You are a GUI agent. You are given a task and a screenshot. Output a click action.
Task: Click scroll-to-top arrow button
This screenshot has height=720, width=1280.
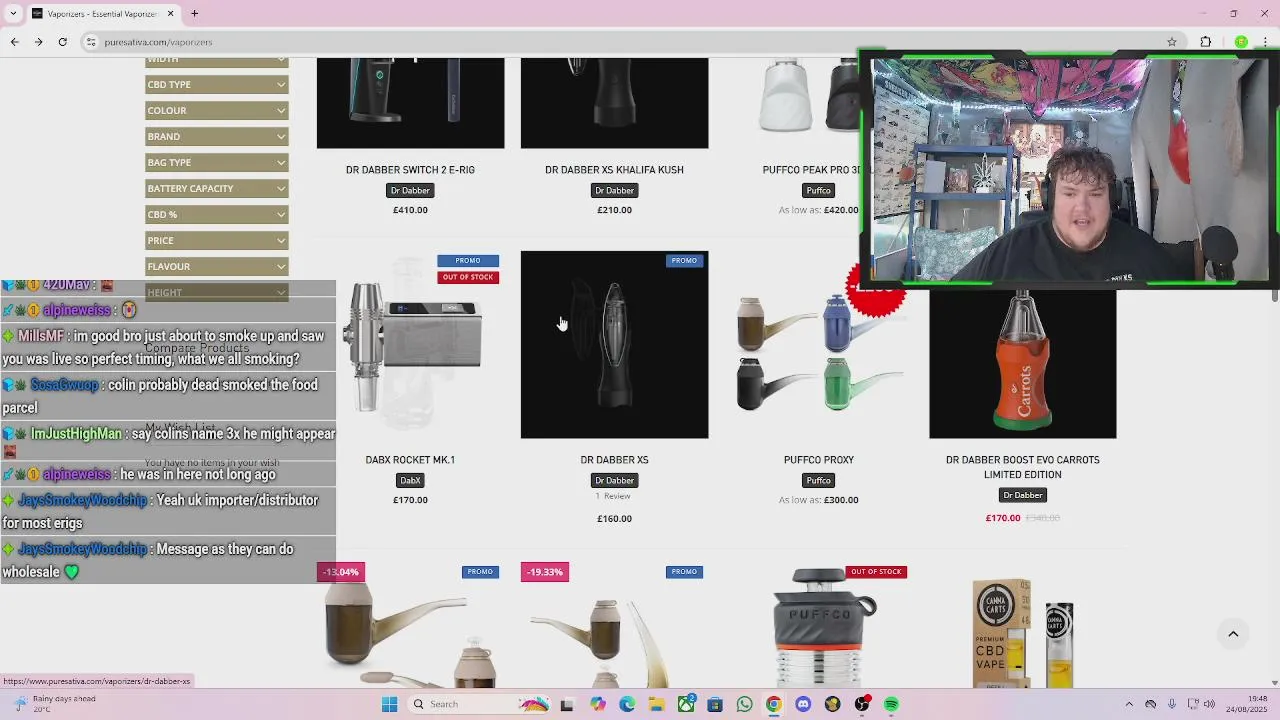point(1233,634)
